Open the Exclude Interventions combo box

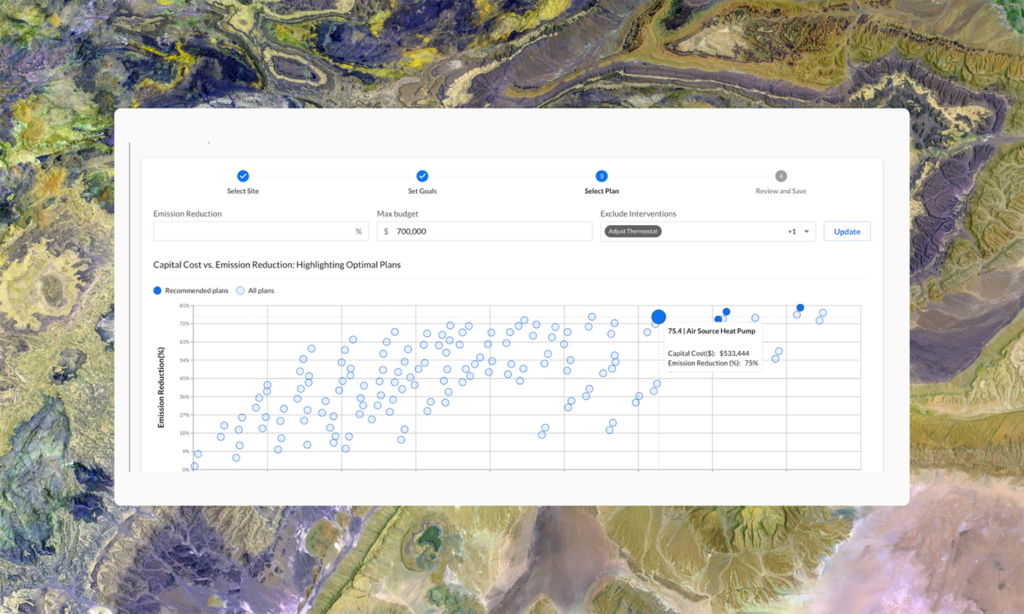[720, 232]
